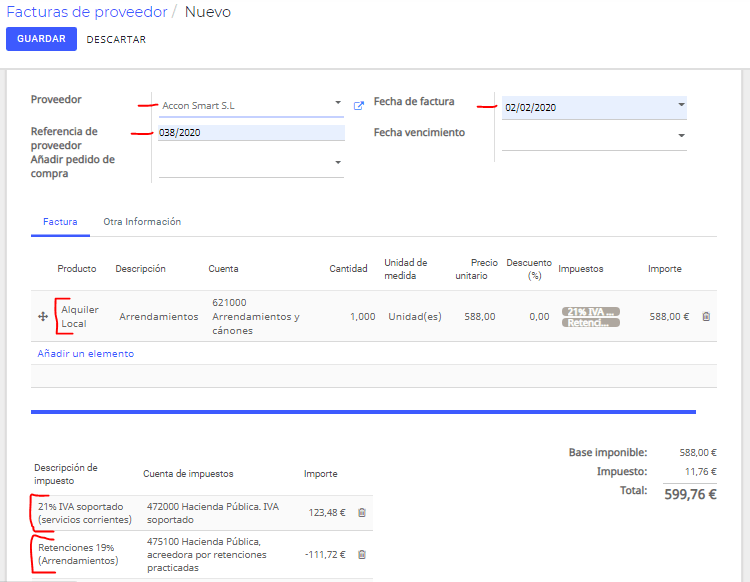Click the Retenci... tax tag
The height and width of the screenshot is (582, 750).
pos(591,323)
